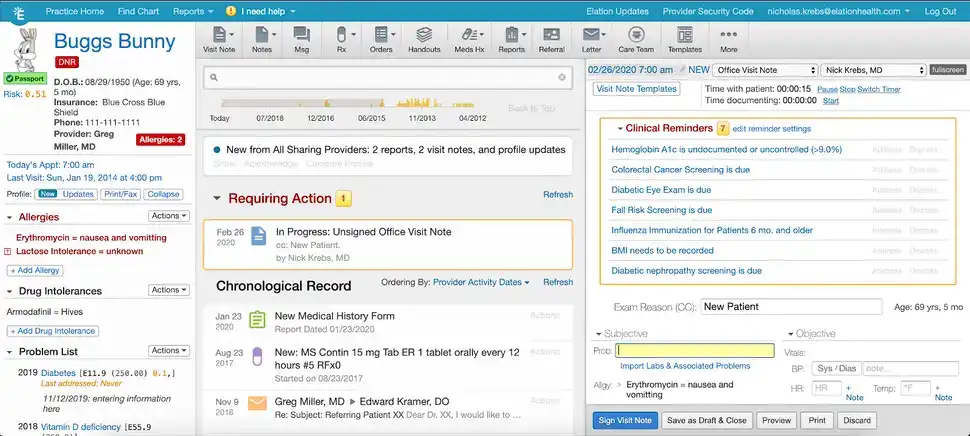The image size is (970, 436).
Task: Open the Office Visit Note type dropdown
Action: tap(765, 71)
